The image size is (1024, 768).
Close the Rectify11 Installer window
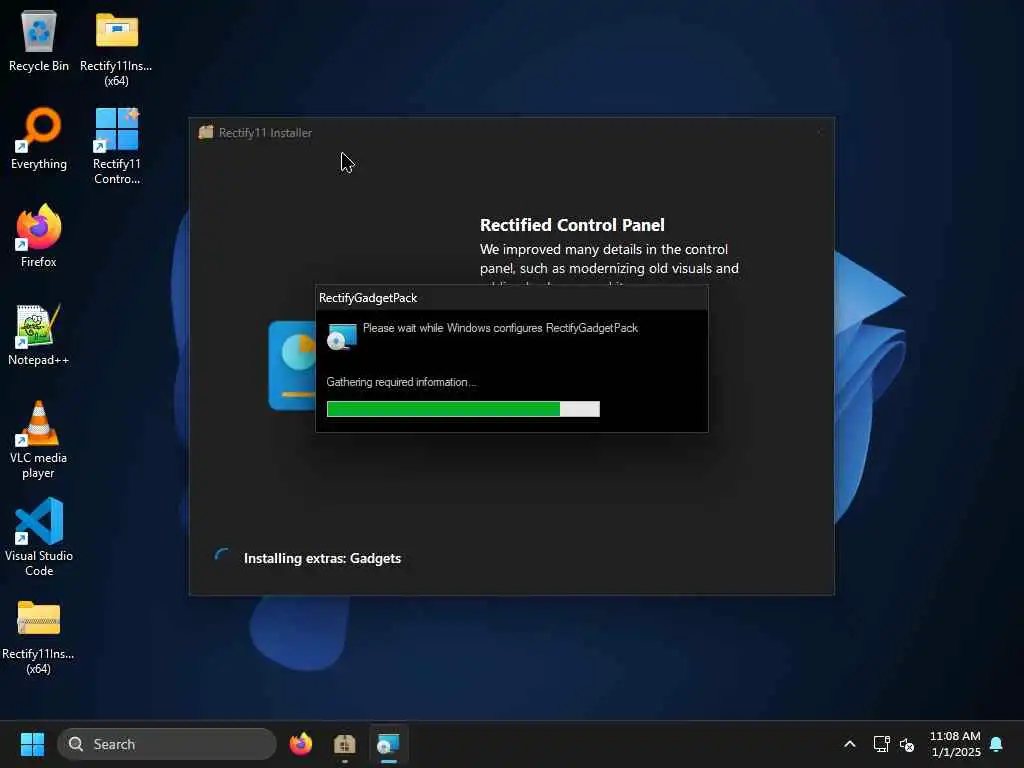coord(819,133)
